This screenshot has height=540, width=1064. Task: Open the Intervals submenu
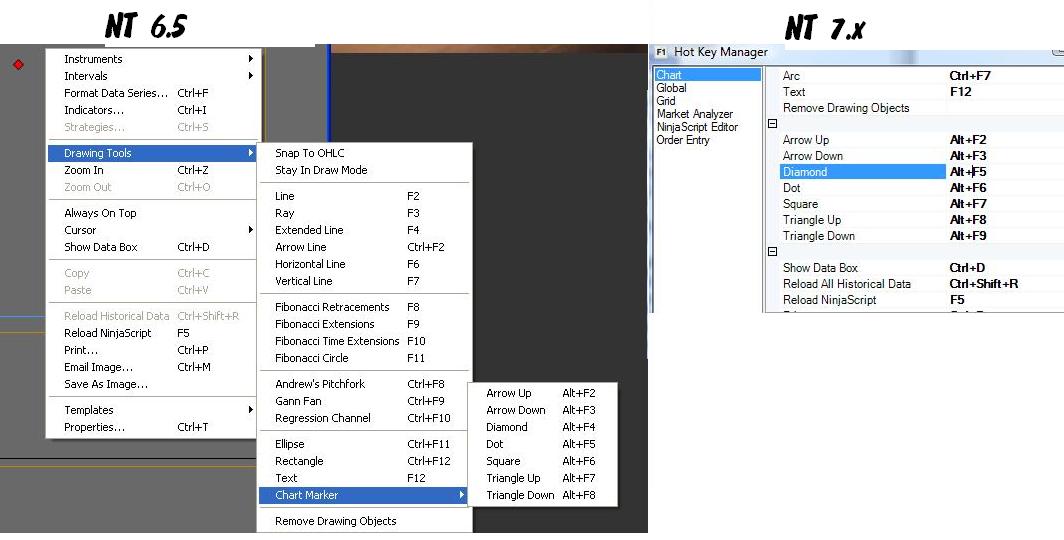click(x=155, y=76)
